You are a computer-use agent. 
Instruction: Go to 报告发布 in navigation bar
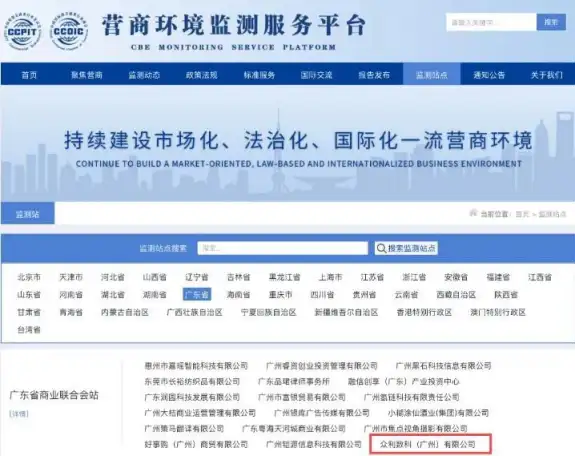374,75
